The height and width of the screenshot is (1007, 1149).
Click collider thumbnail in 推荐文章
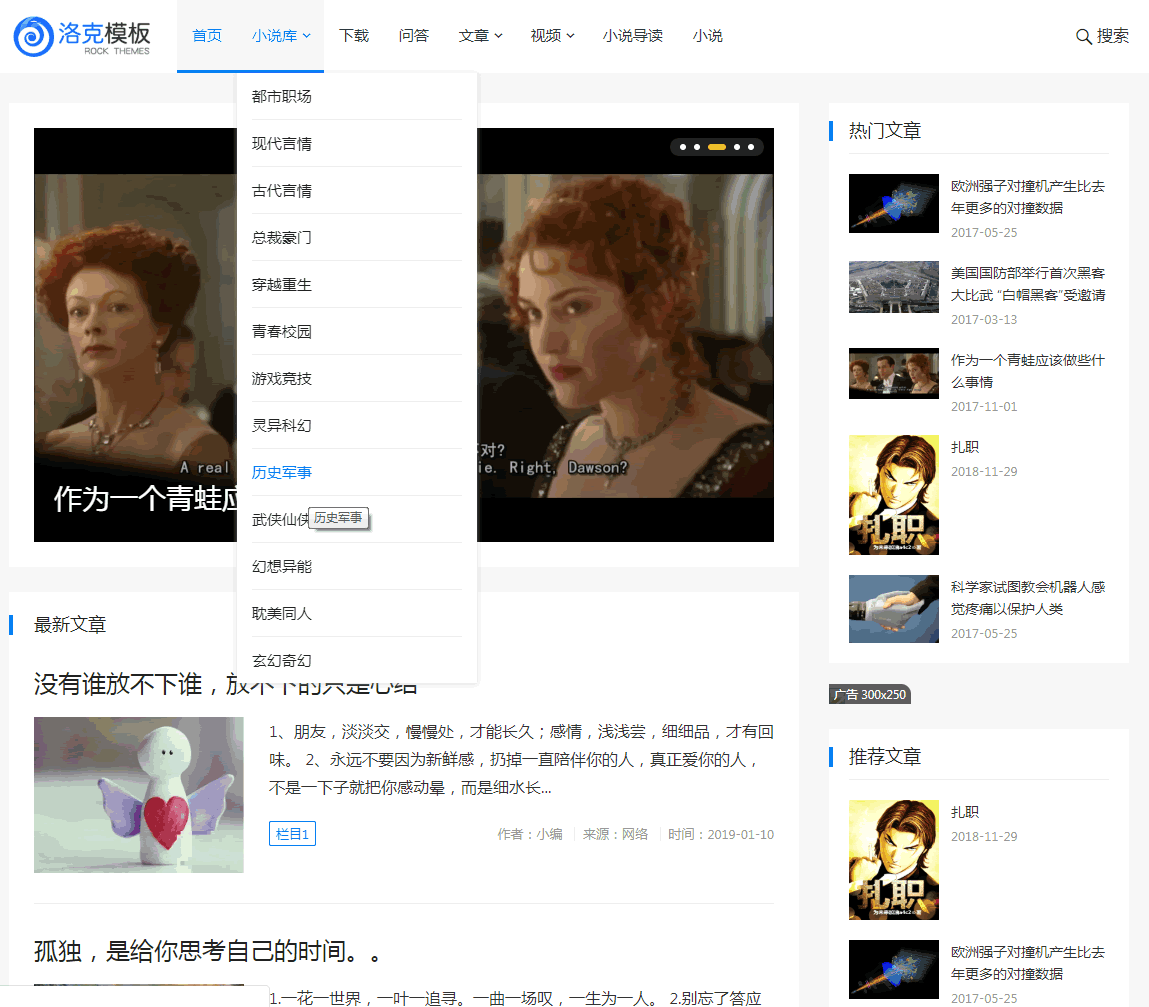pyautogui.click(x=893, y=969)
